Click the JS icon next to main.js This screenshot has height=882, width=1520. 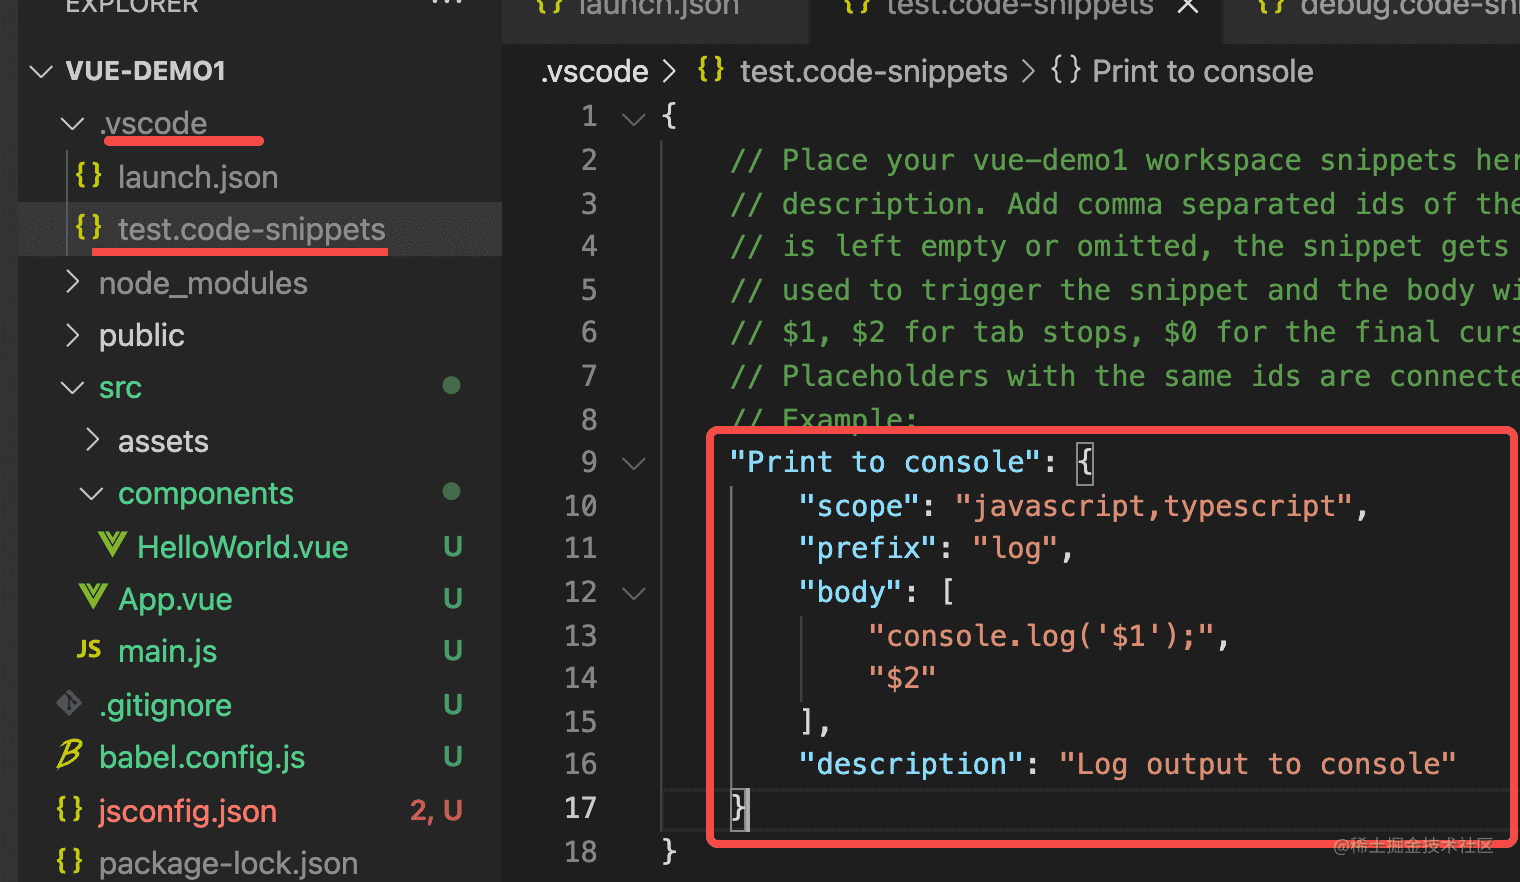click(x=89, y=650)
